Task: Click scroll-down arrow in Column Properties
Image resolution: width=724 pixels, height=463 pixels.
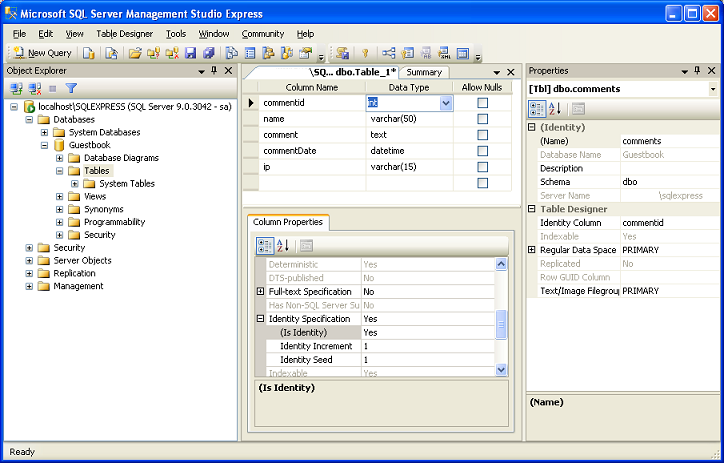Action: point(501,369)
